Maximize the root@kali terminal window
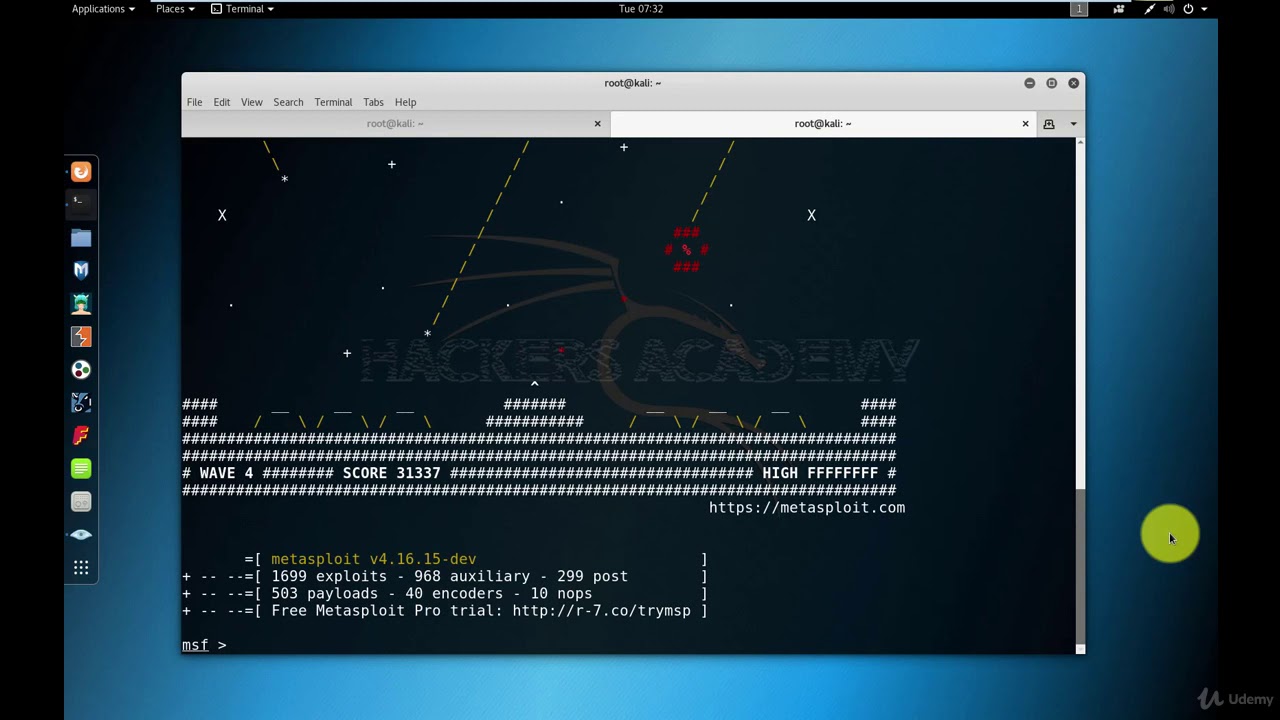Image resolution: width=1280 pixels, height=720 pixels. click(x=1051, y=83)
